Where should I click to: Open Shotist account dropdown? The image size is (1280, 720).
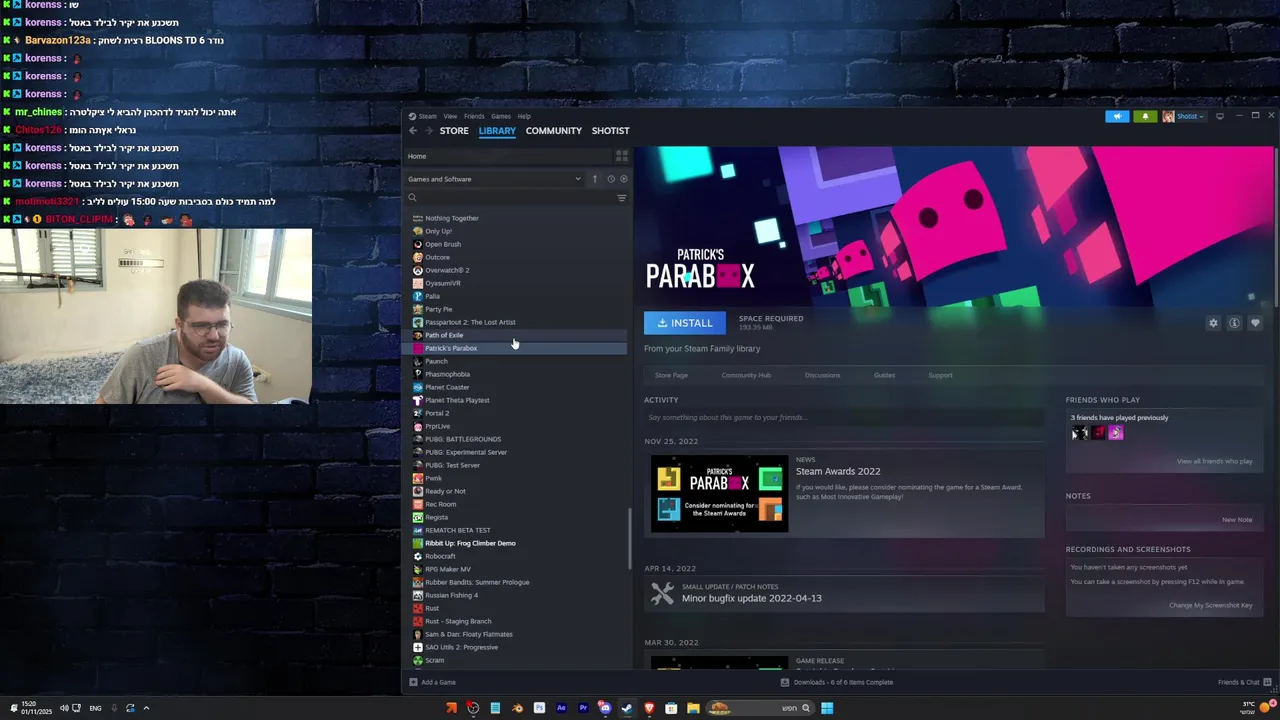point(1191,116)
